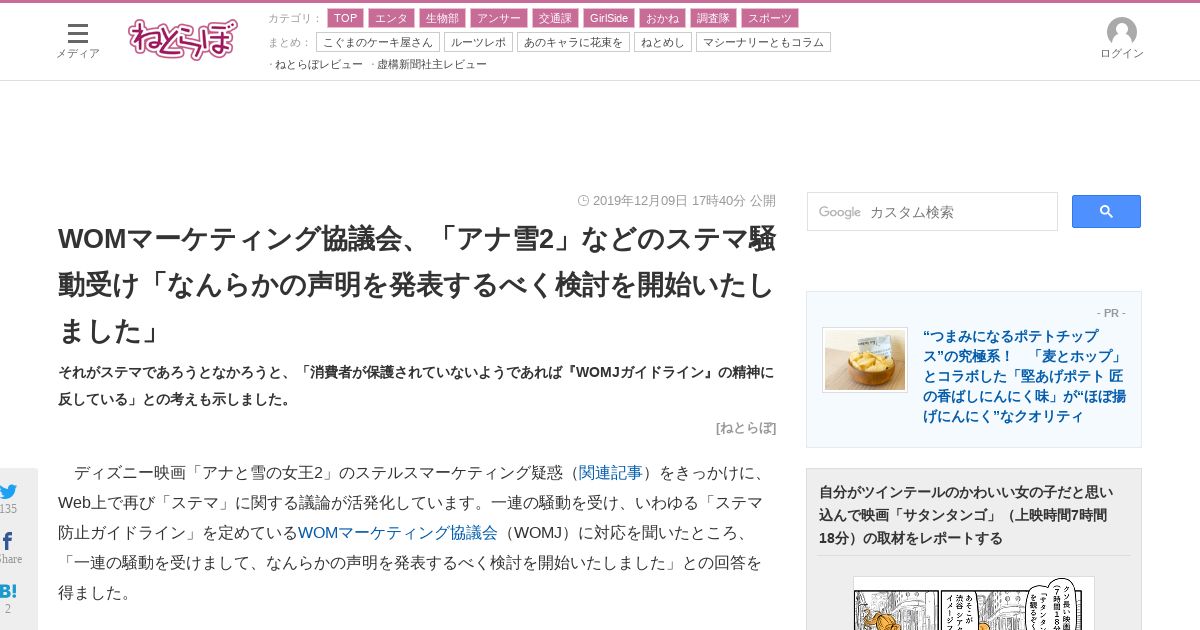Select the 生物部 category tab
This screenshot has width=1200, height=630.
coord(442,18)
